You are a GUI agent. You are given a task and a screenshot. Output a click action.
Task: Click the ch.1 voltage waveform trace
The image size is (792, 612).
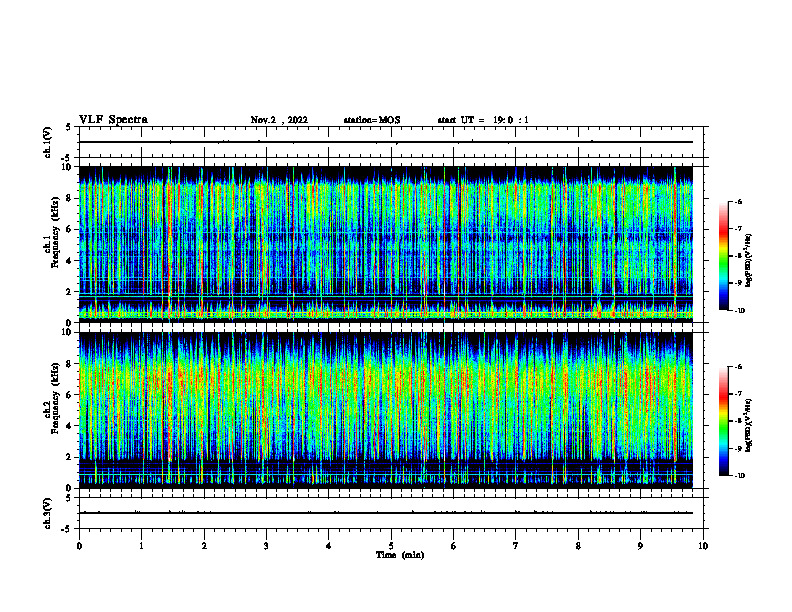[386, 142]
